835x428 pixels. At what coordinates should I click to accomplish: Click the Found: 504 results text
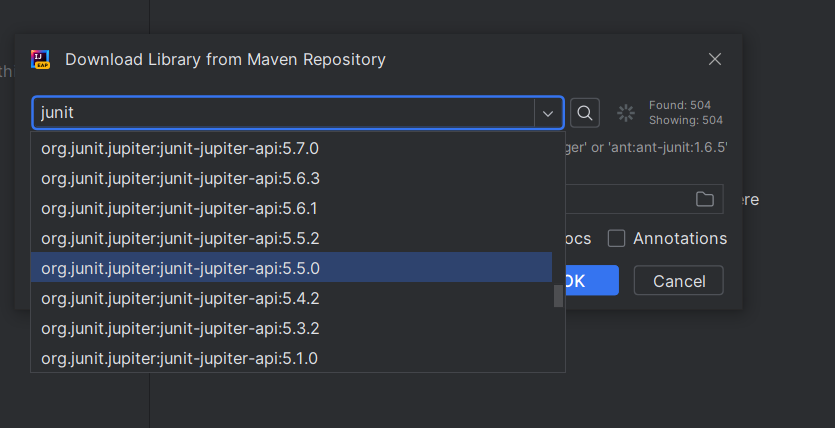(680, 105)
